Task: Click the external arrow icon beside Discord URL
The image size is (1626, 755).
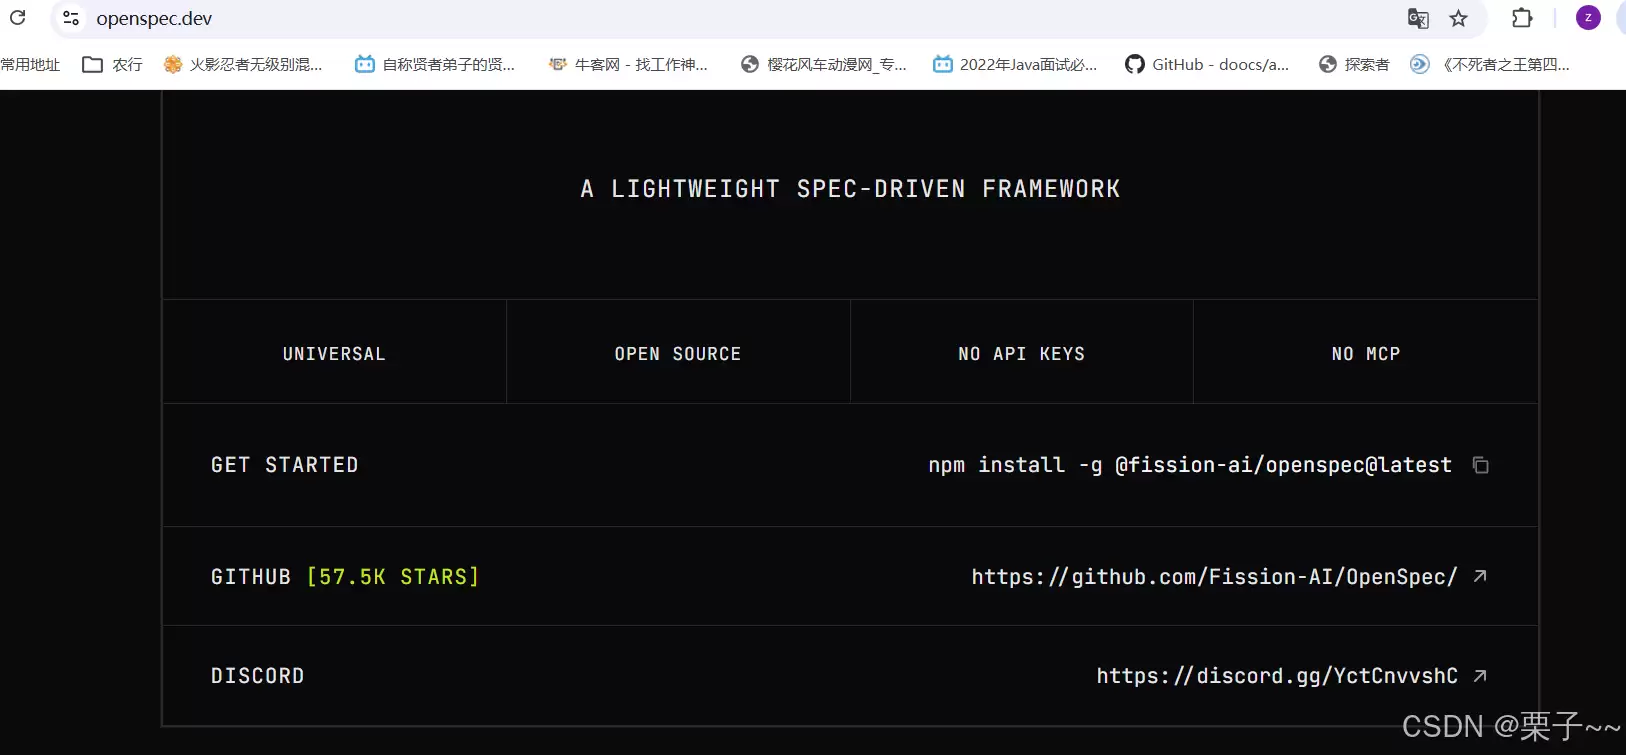Action: tap(1481, 676)
